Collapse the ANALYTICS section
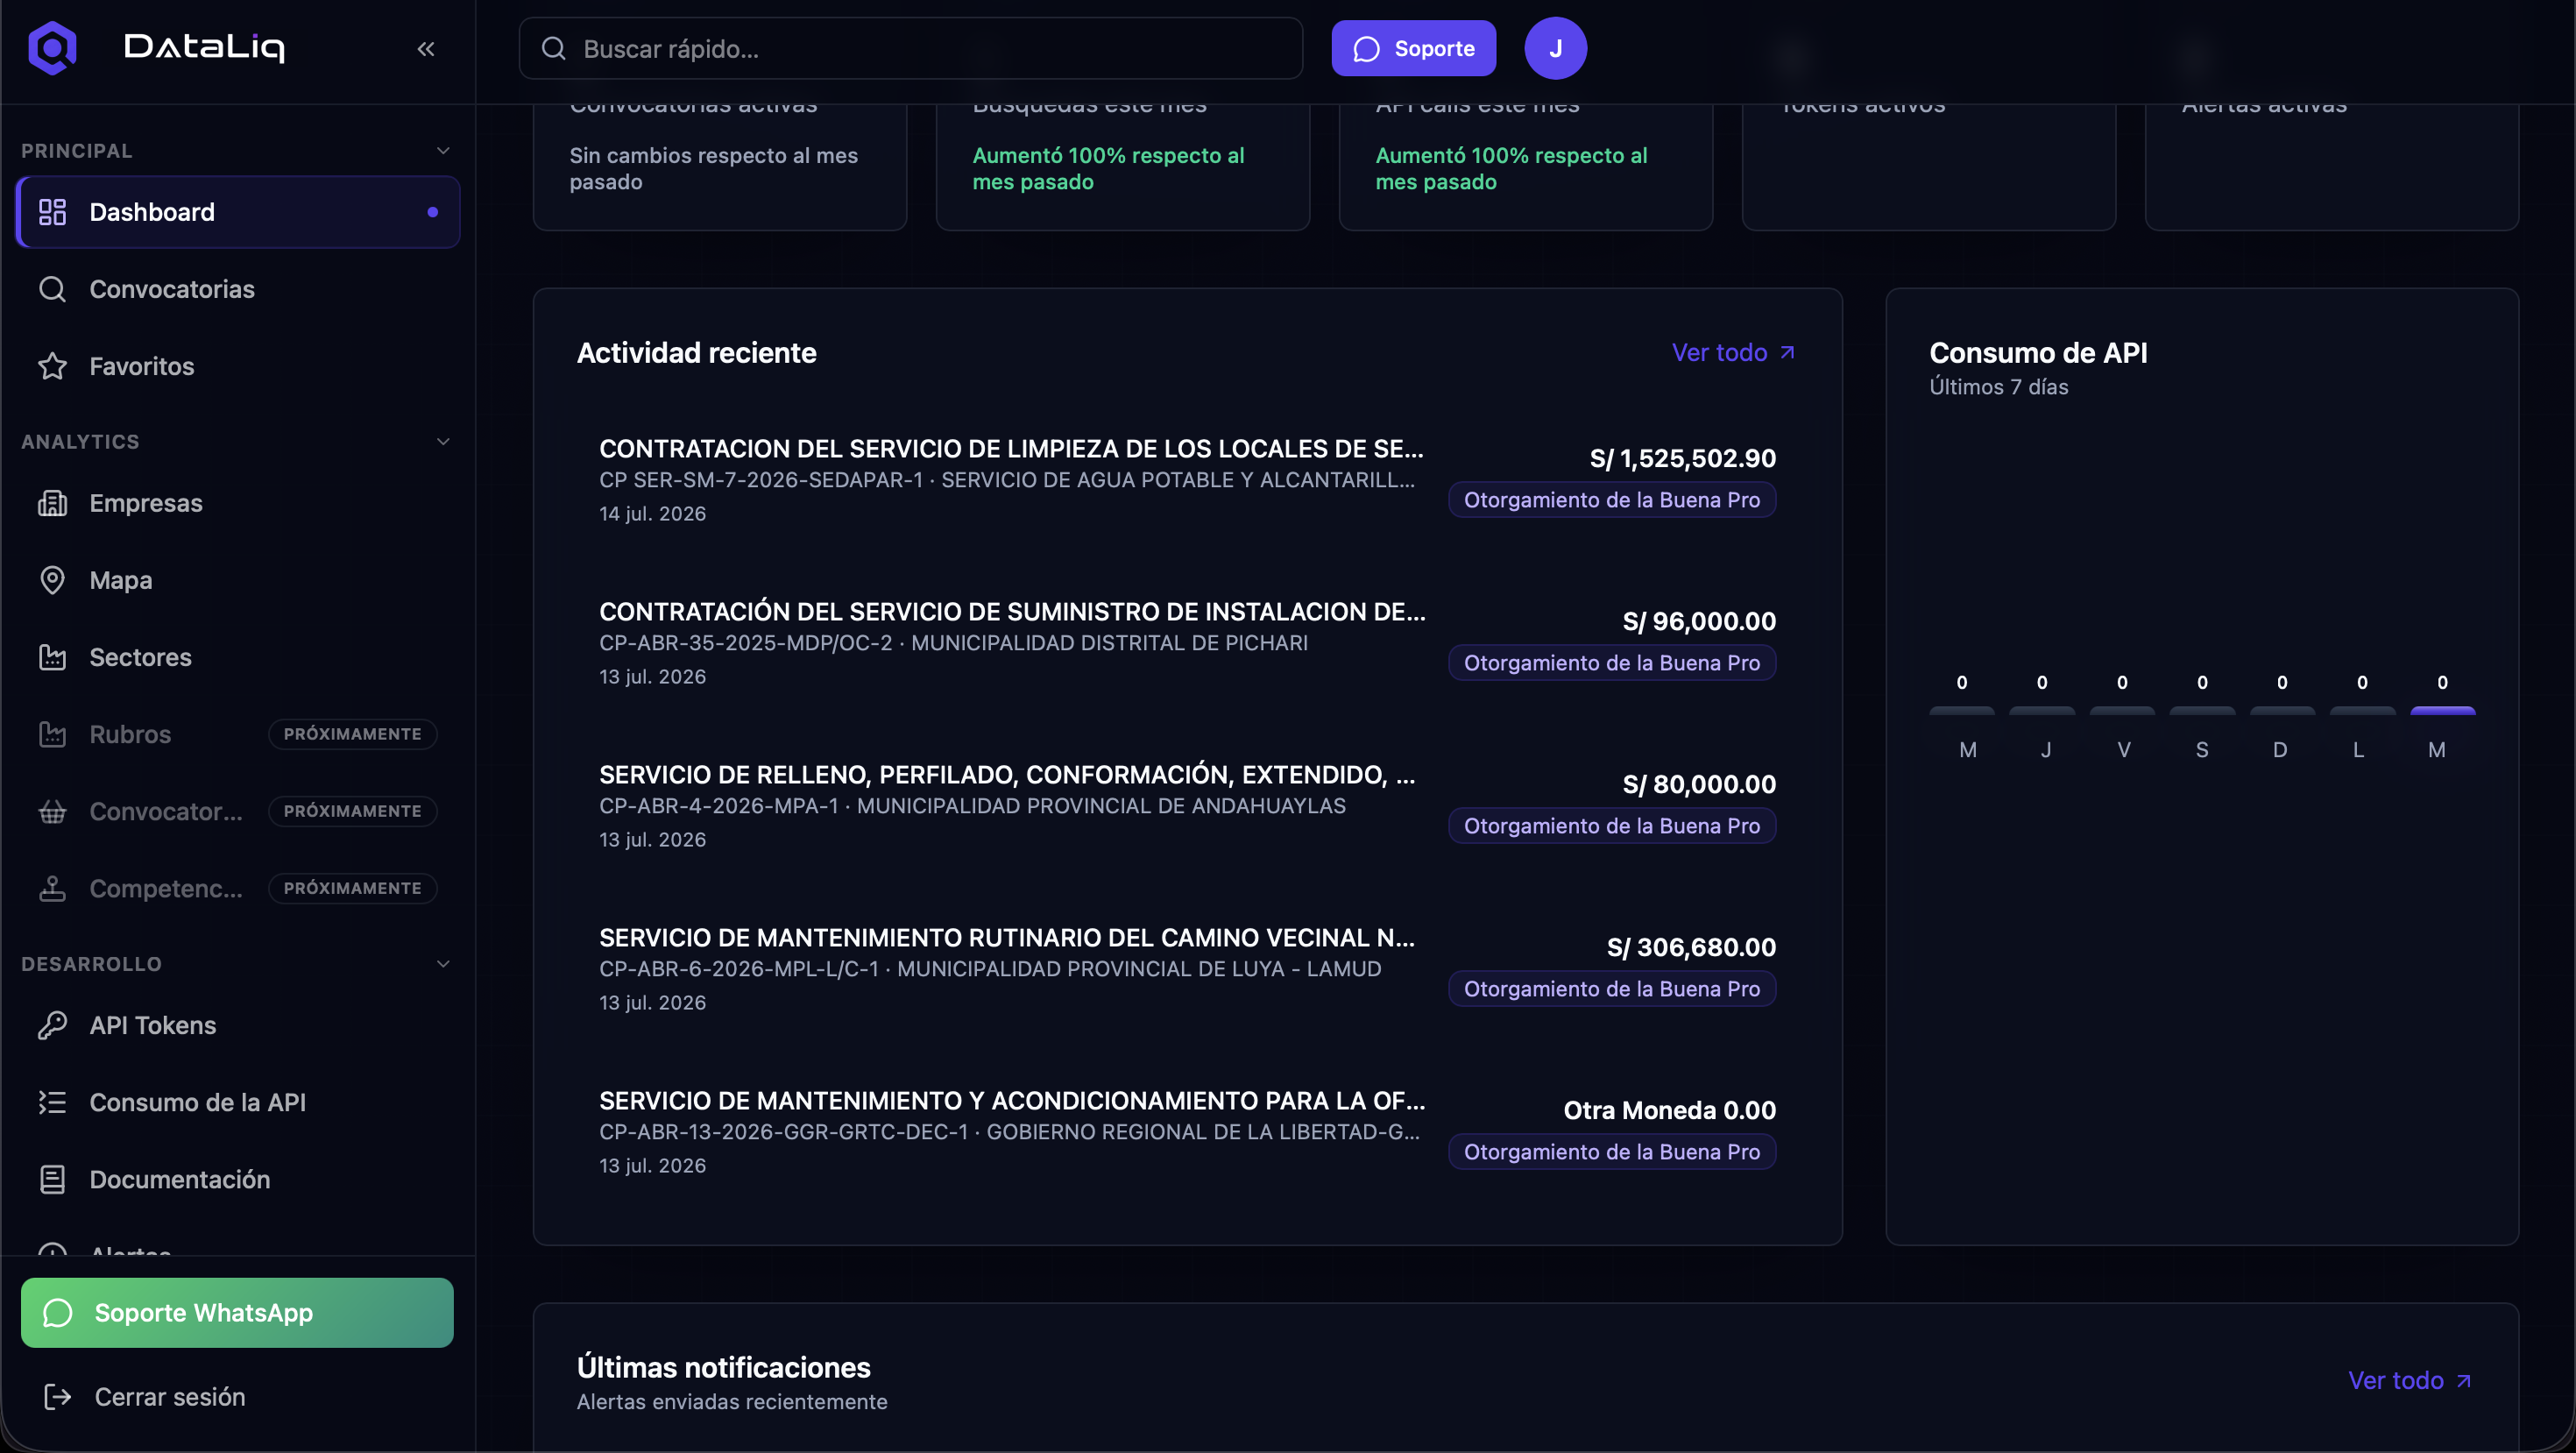Screen dimensions: 2576x1453 click(x=443, y=441)
